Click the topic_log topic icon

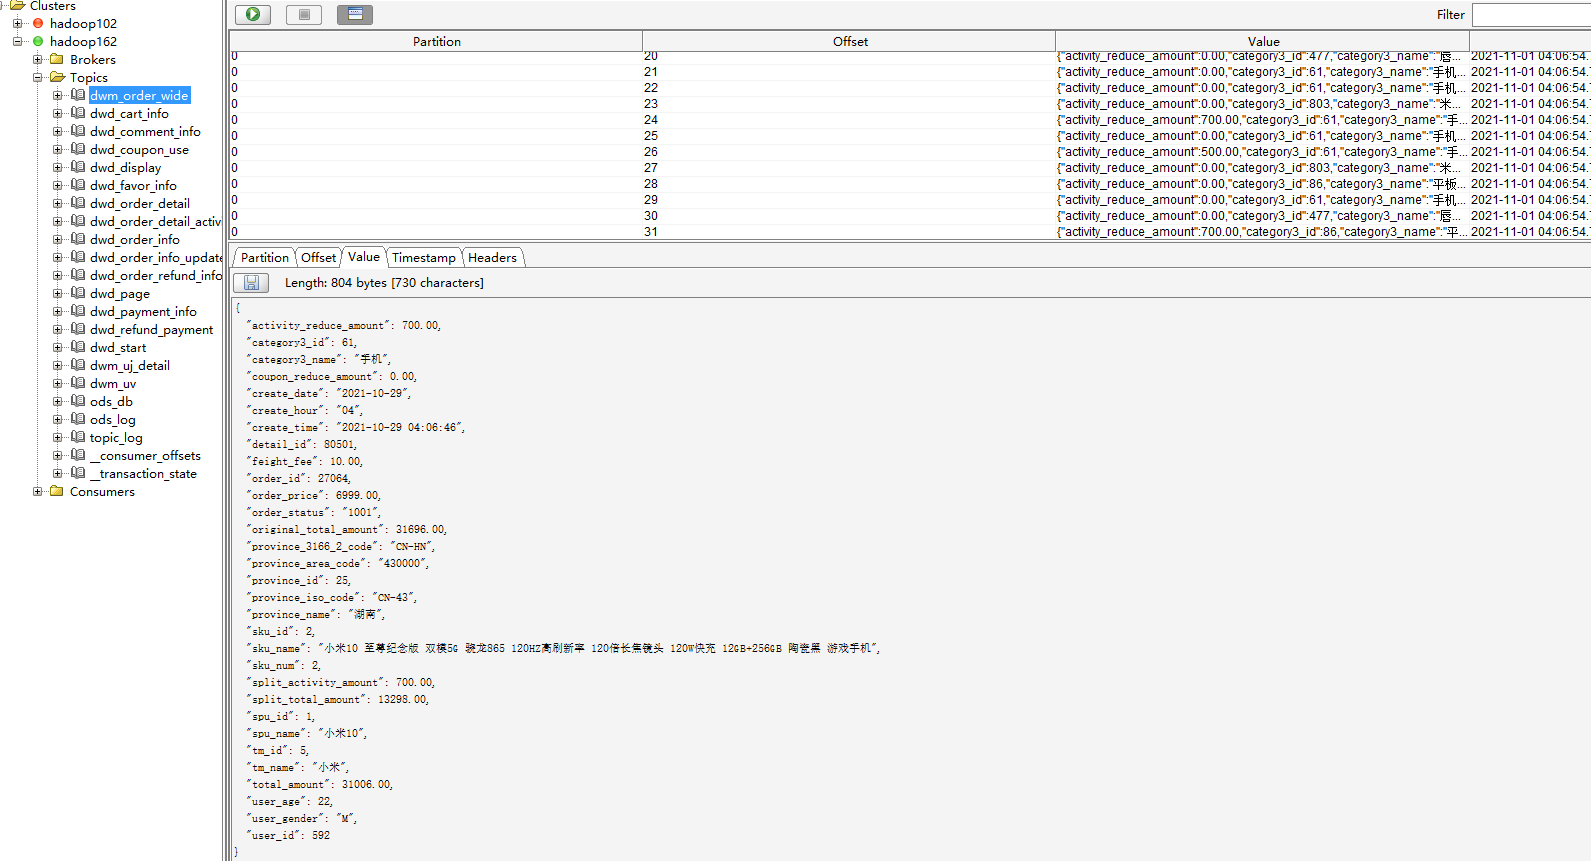coord(78,437)
